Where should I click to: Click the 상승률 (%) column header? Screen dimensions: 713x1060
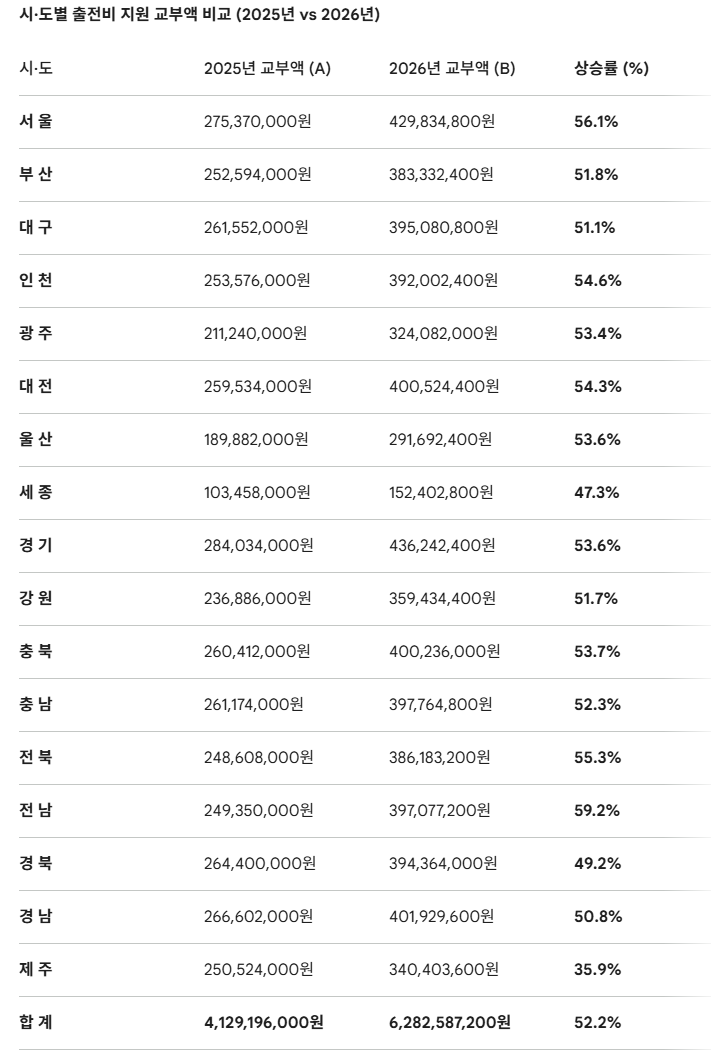coord(612,68)
